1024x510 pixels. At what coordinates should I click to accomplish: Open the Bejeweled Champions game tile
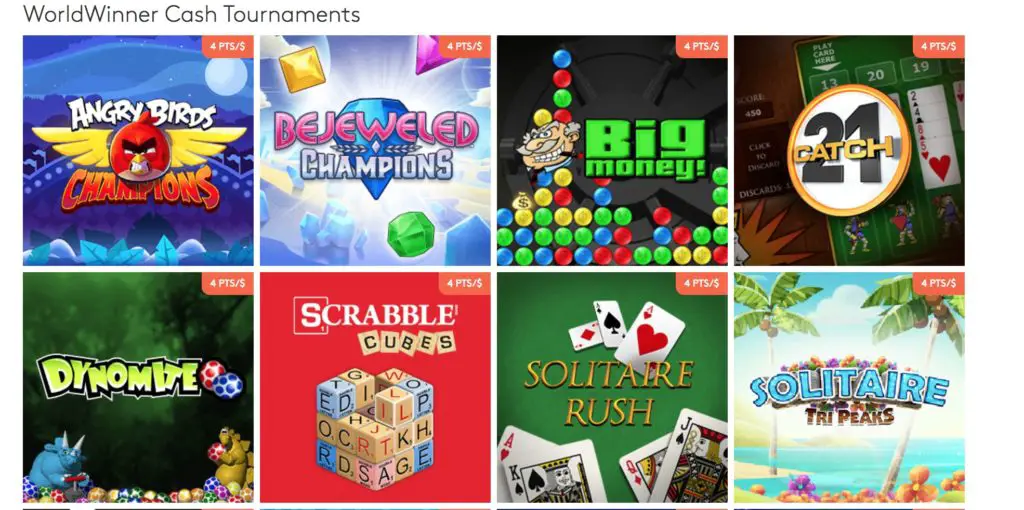click(375, 150)
